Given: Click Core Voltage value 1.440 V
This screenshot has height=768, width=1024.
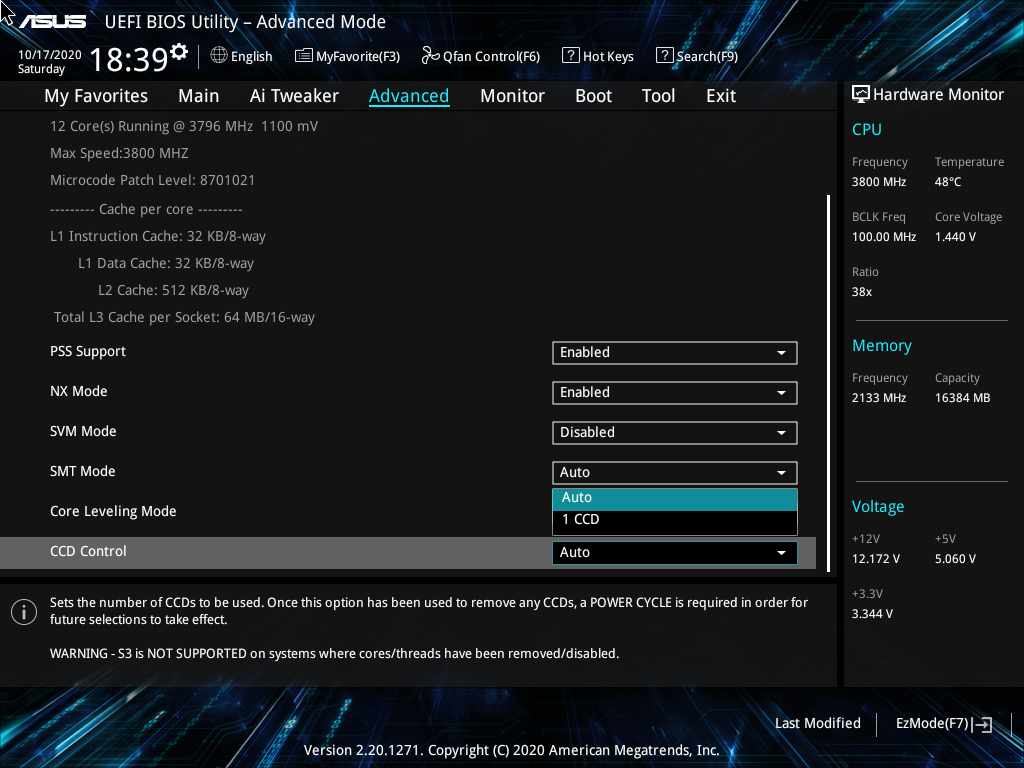Looking at the screenshot, I should 955,236.
